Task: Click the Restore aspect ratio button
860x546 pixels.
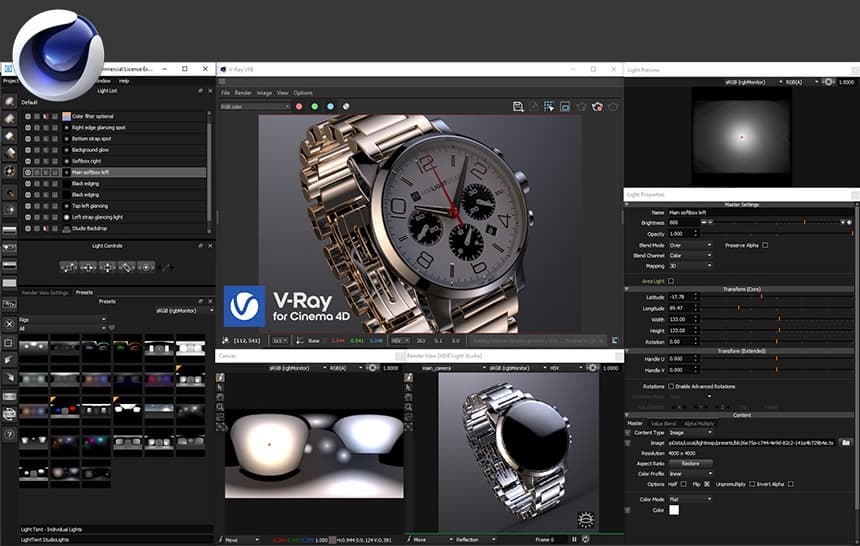Action: click(691, 464)
